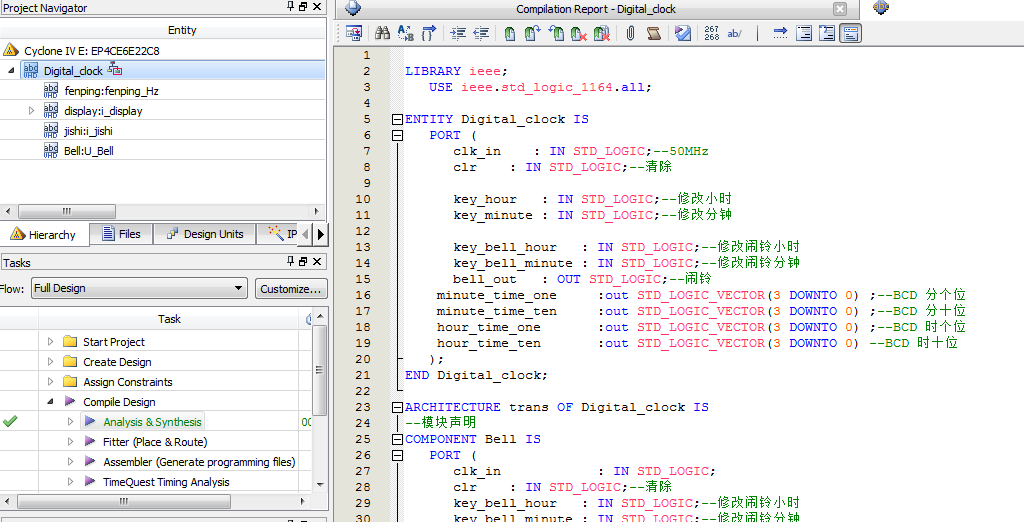Viewport: 1024px width, 522px height.
Task: Click the find matching delimiter braces icon
Action: 428,33
